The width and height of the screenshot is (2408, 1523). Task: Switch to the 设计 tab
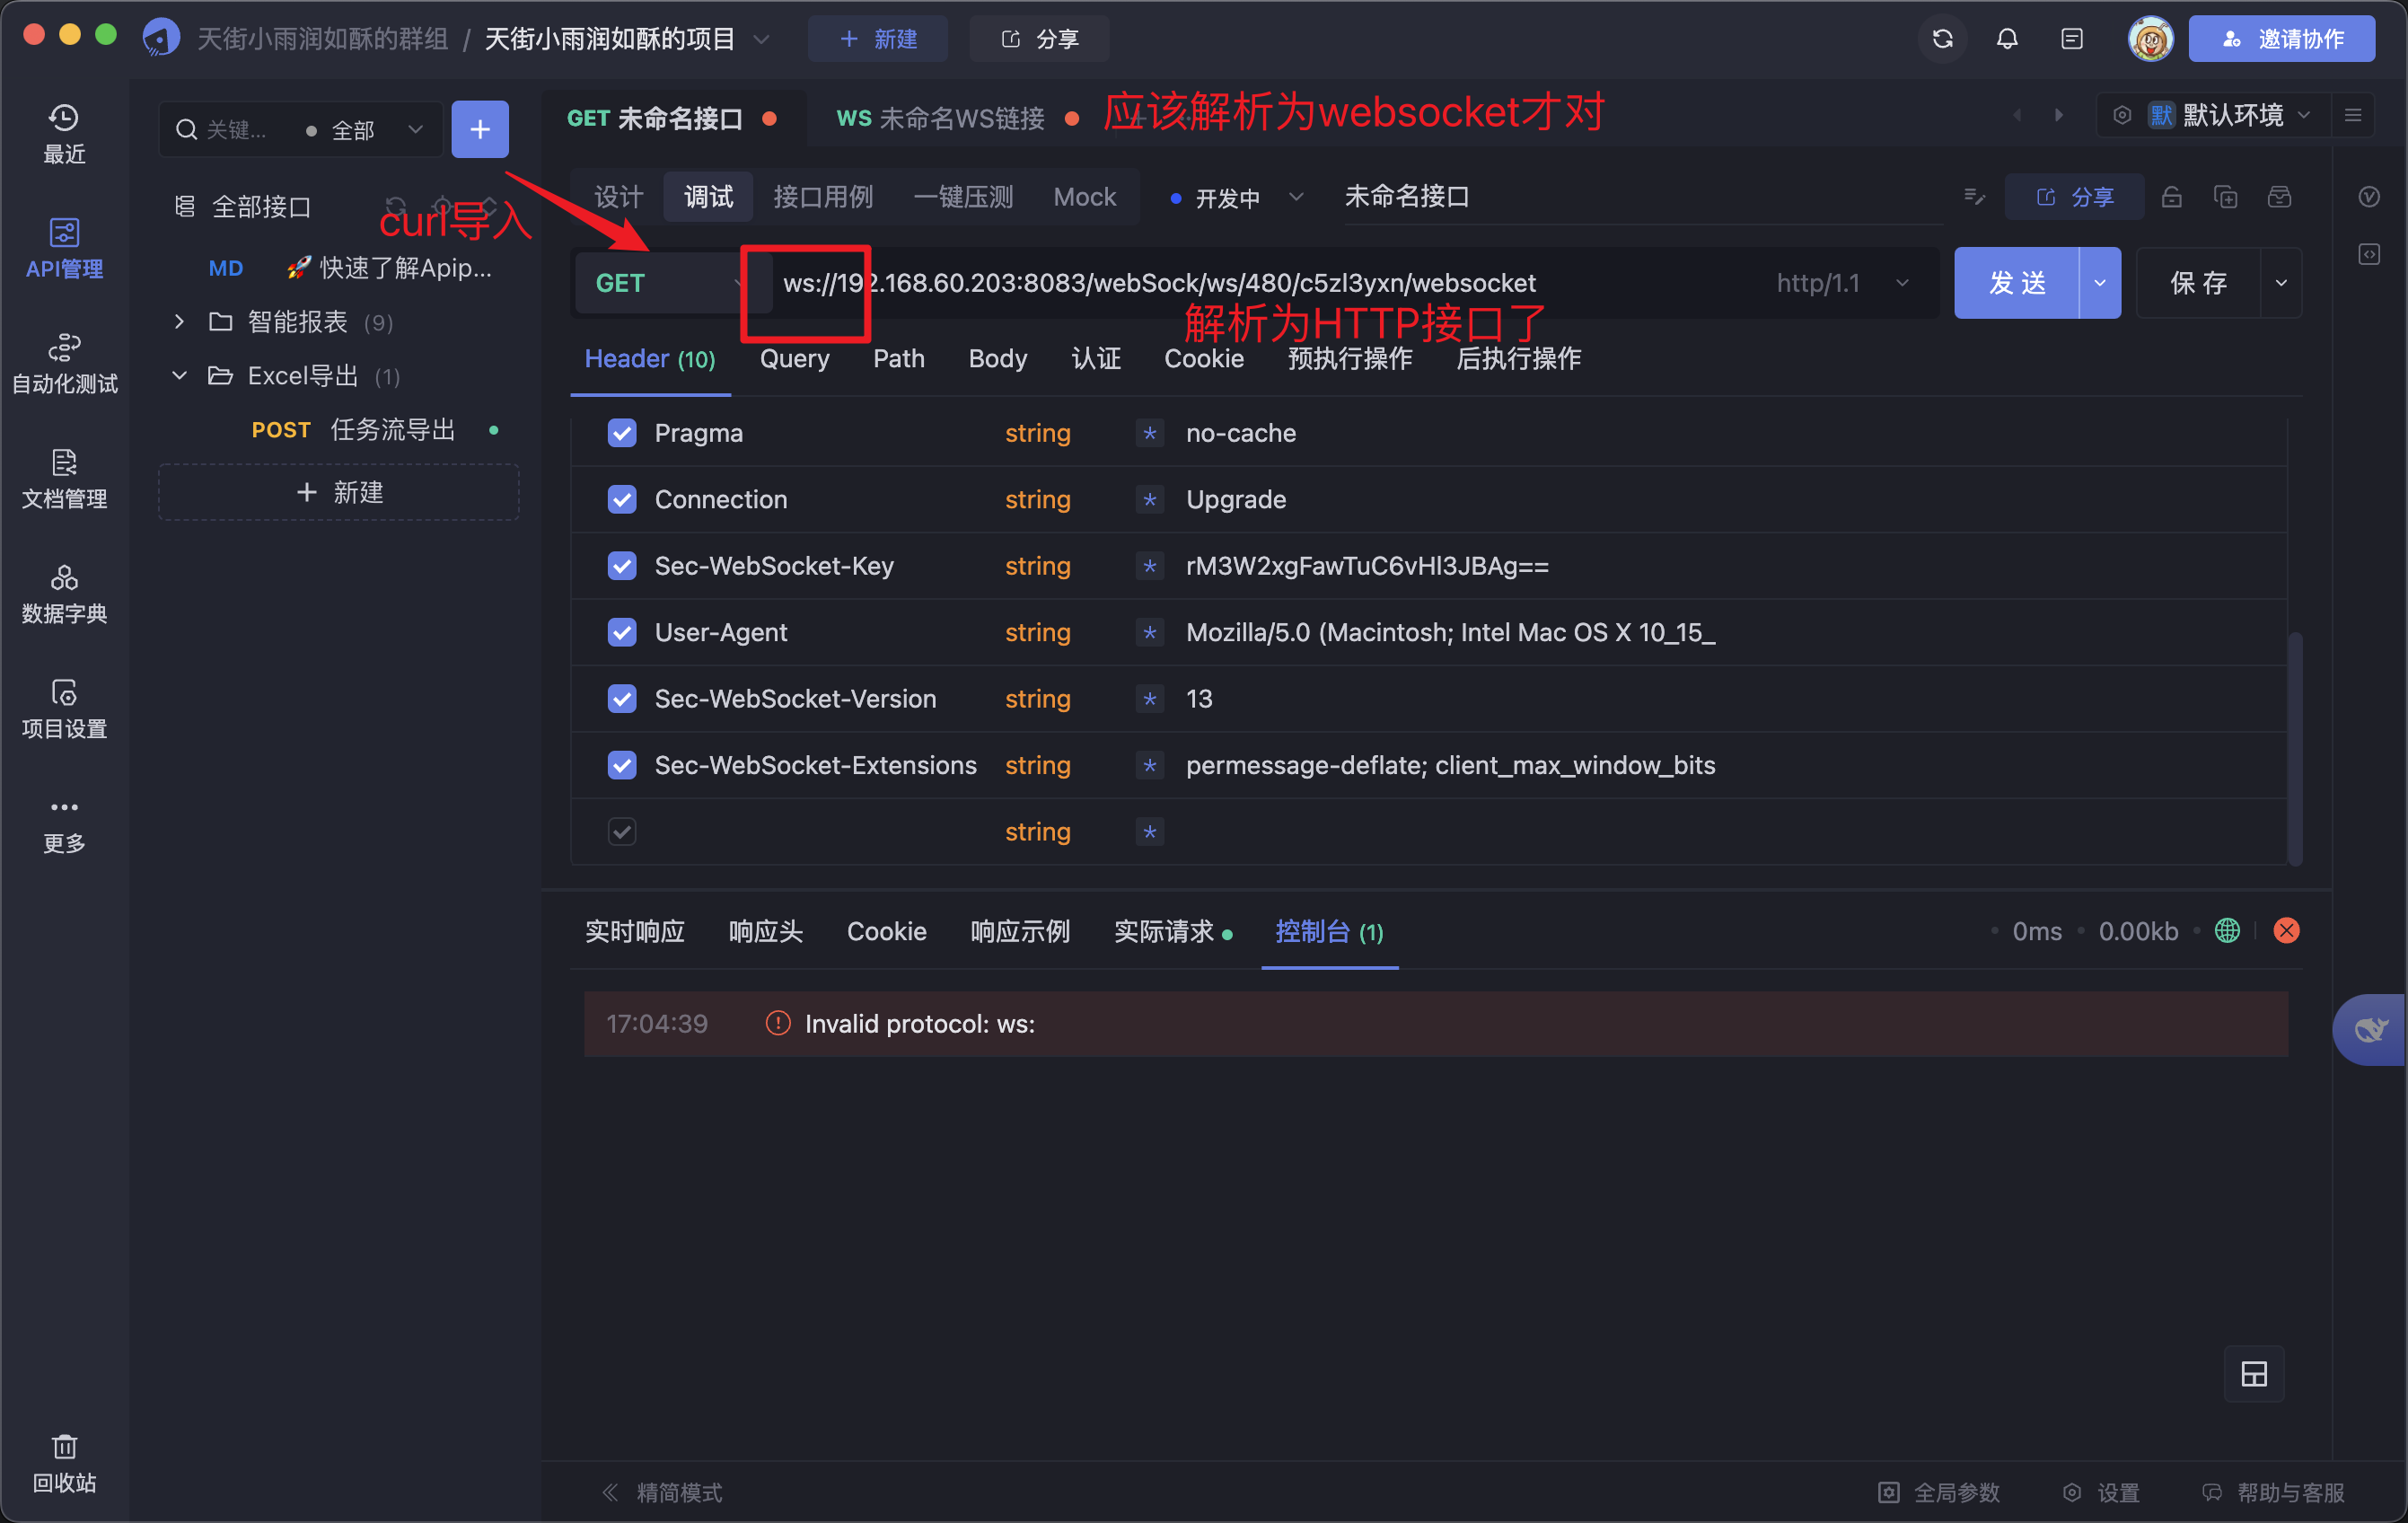618,197
